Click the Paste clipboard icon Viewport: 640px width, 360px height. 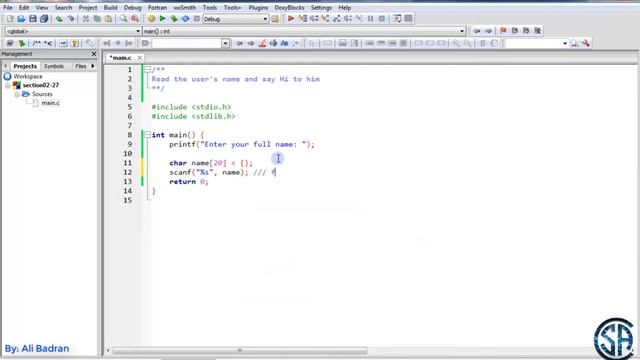[108, 19]
